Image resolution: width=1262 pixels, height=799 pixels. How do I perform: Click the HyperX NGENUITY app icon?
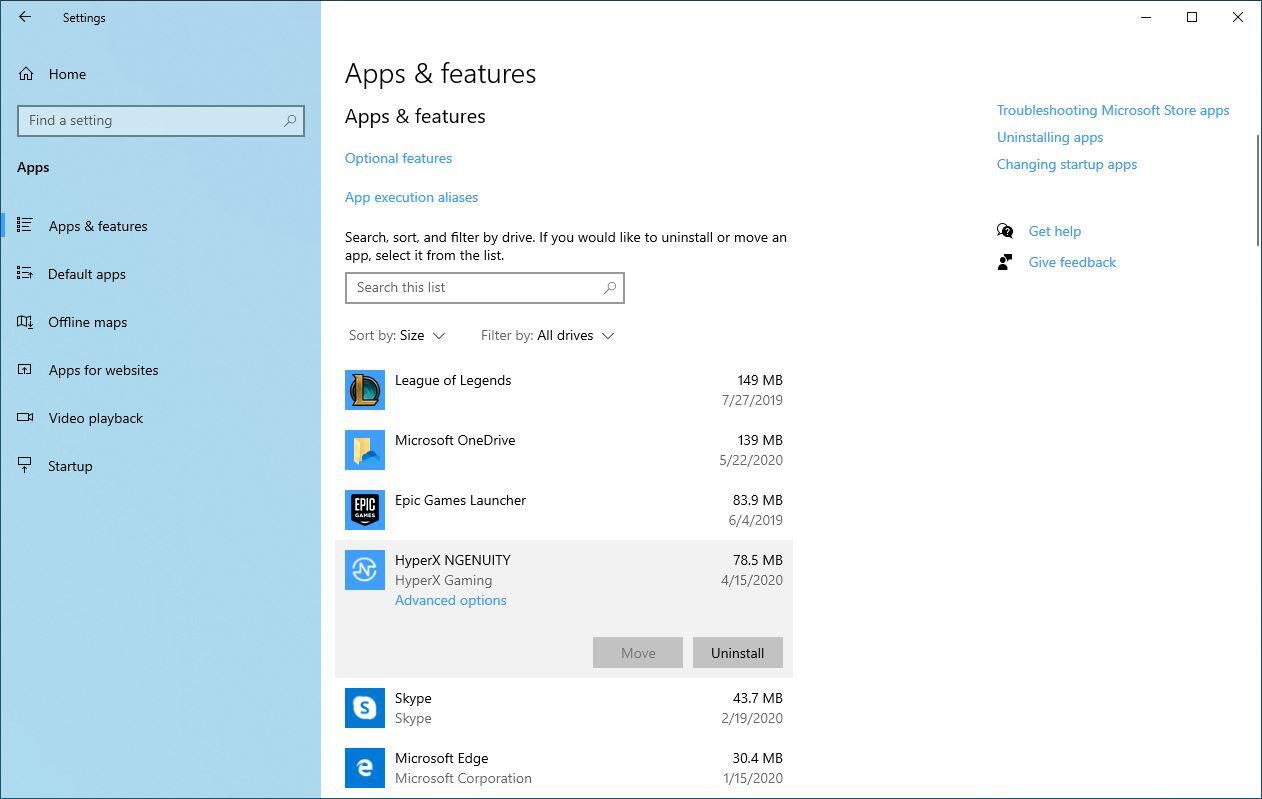click(365, 570)
